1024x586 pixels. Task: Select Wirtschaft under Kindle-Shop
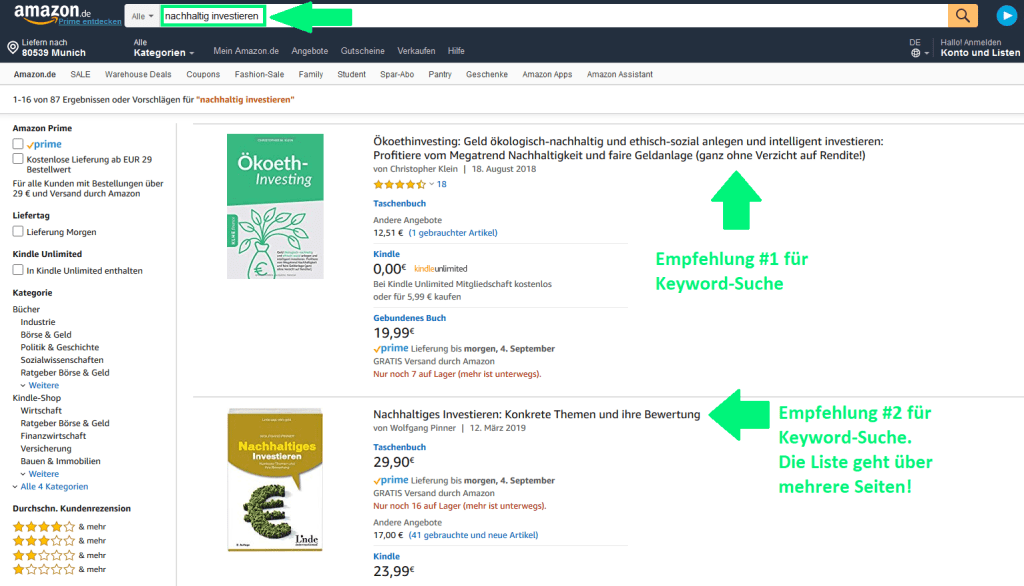pyautogui.click(x=41, y=411)
